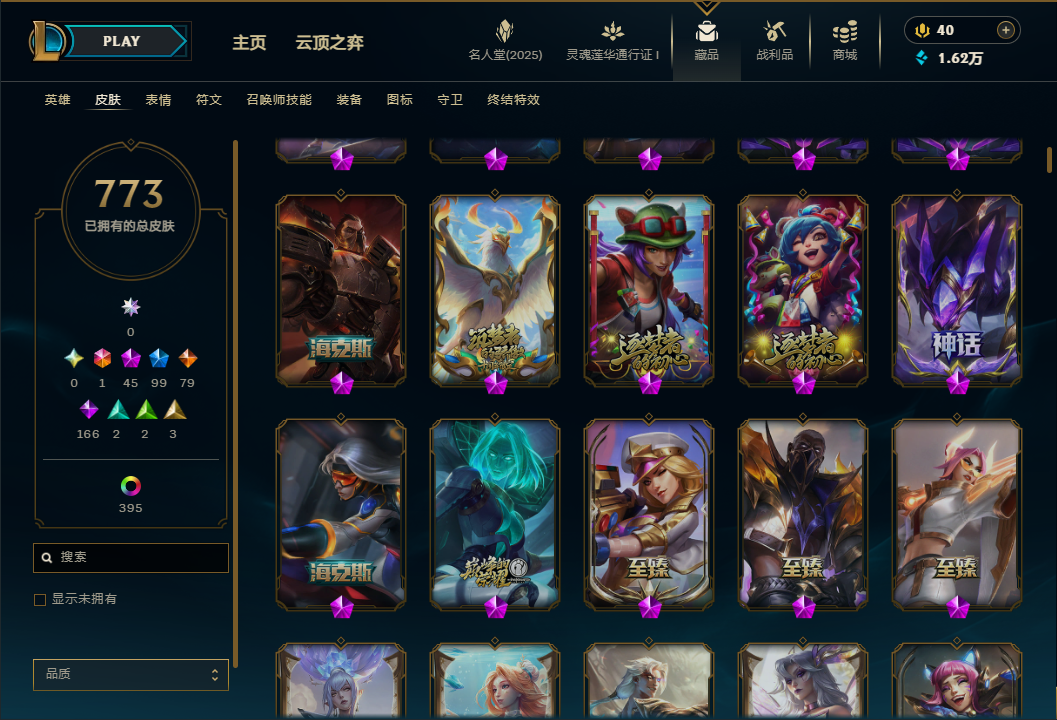The width and height of the screenshot is (1057, 720).
Task: Open the 藏品 collection bag icon
Action: tap(706, 32)
